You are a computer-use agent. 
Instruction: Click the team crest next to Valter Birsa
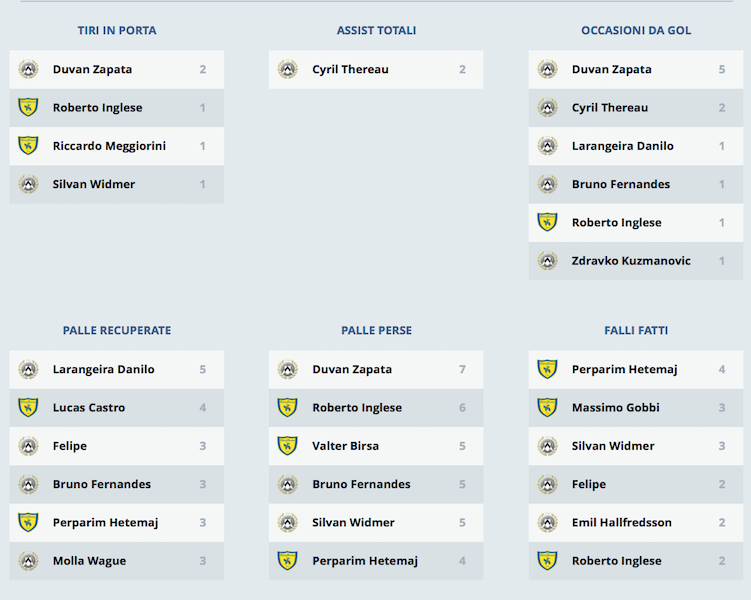(288, 446)
